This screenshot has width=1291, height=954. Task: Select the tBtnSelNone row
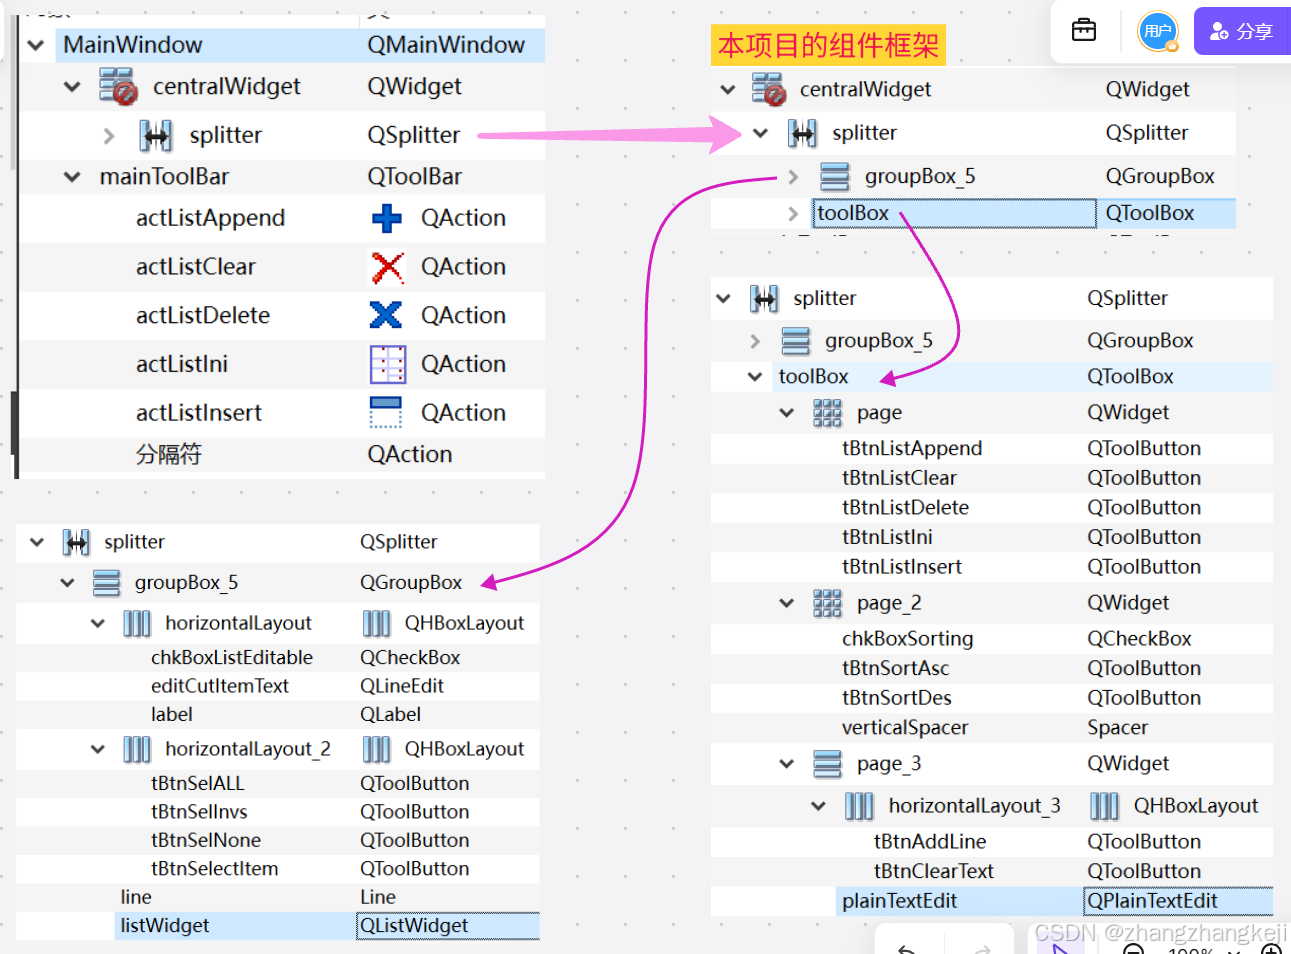click(x=278, y=840)
